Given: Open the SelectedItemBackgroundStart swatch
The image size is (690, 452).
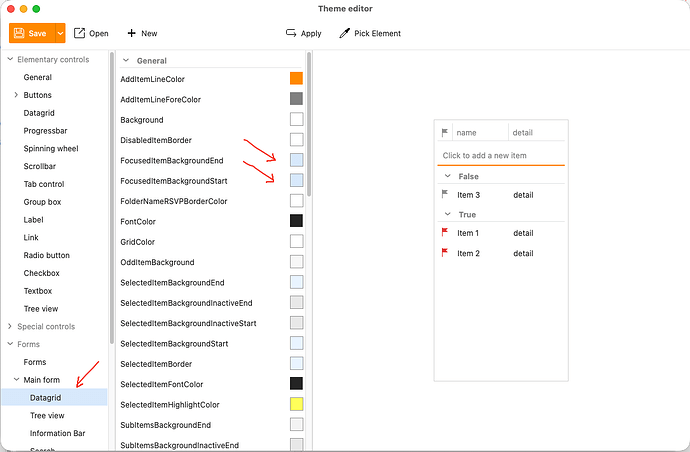Looking at the screenshot, I should click(296, 343).
